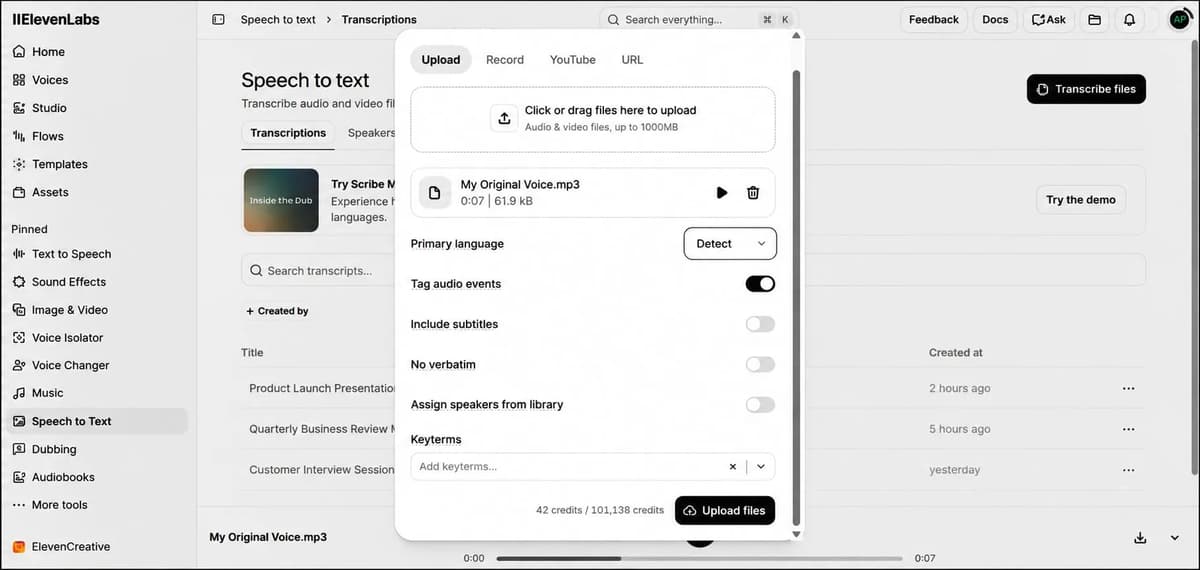Click Speech to text breadcrumb
Viewport: 1200px width, 570px height.
pos(278,19)
